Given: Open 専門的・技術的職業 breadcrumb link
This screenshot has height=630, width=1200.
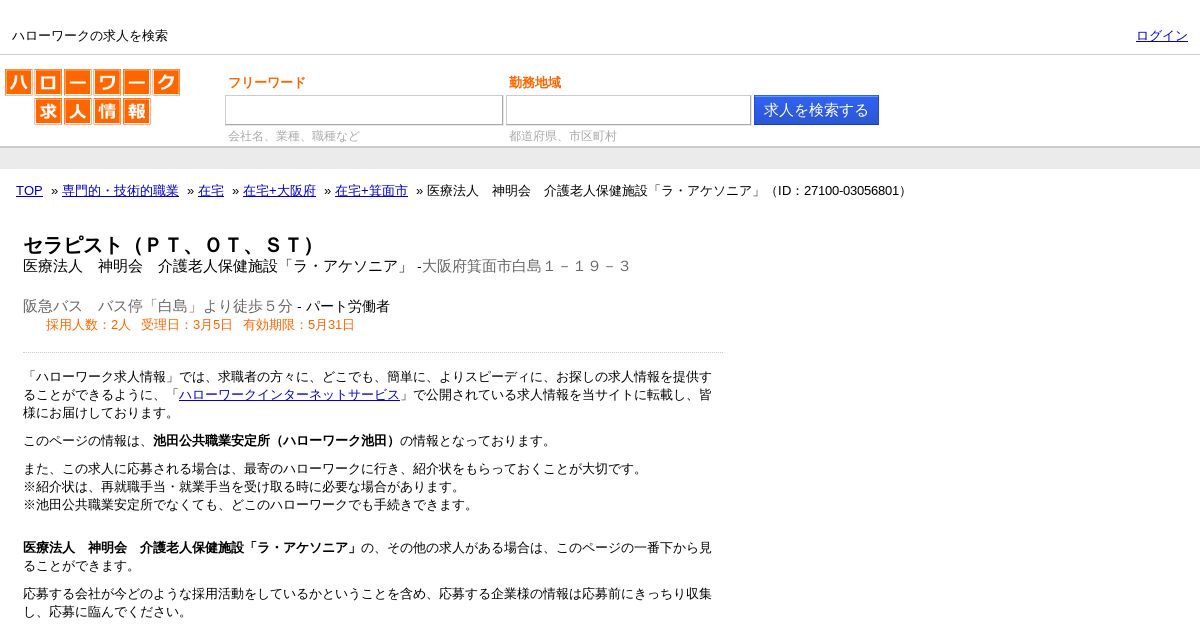Looking at the screenshot, I should click(120, 191).
